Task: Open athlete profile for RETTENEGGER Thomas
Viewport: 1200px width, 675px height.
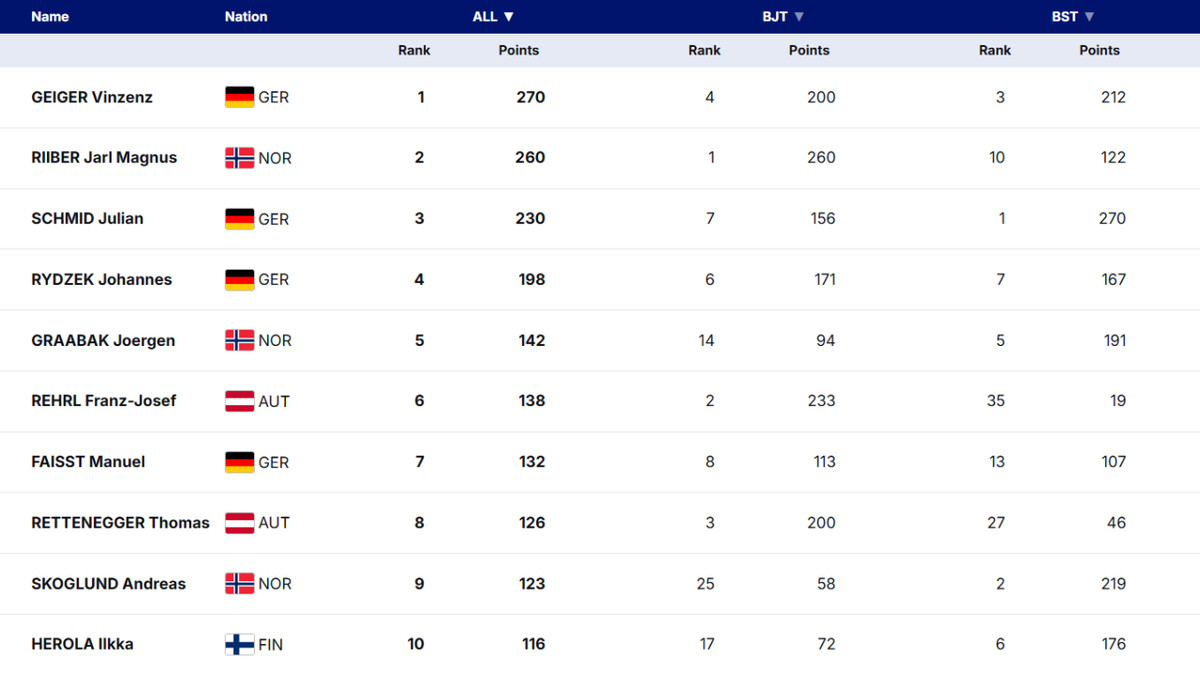Action: pyautogui.click(x=120, y=523)
